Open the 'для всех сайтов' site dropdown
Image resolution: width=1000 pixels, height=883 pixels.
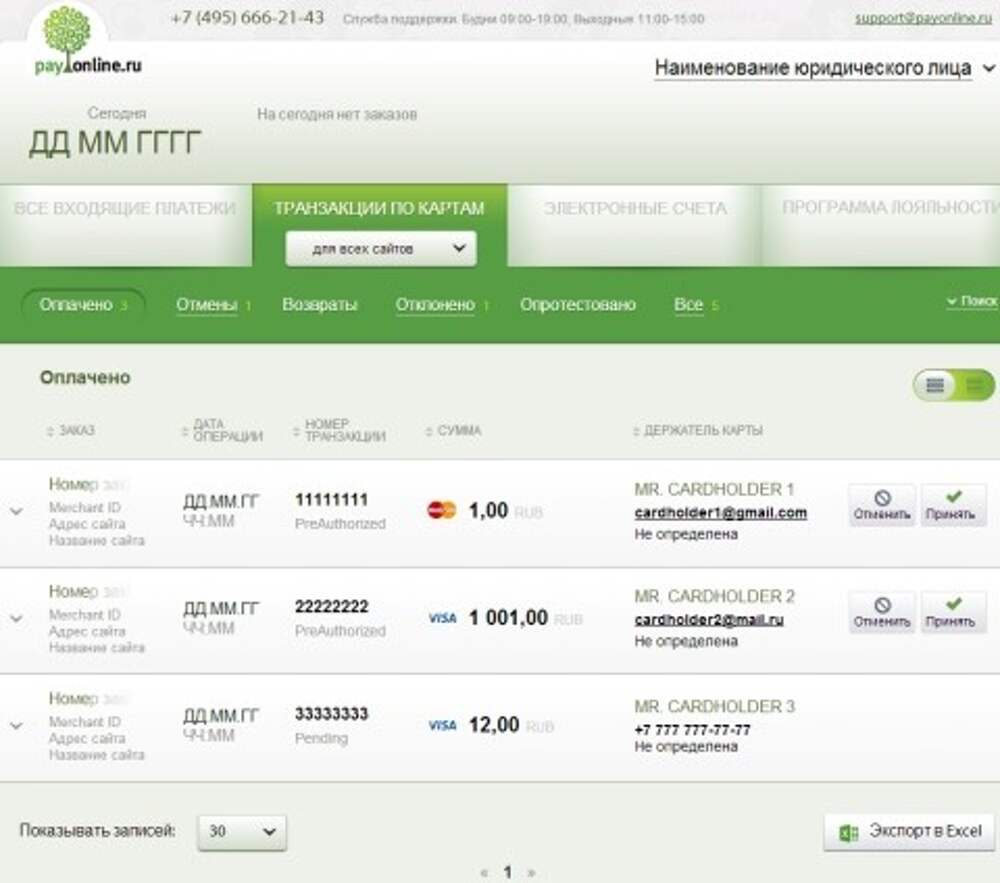(380, 249)
